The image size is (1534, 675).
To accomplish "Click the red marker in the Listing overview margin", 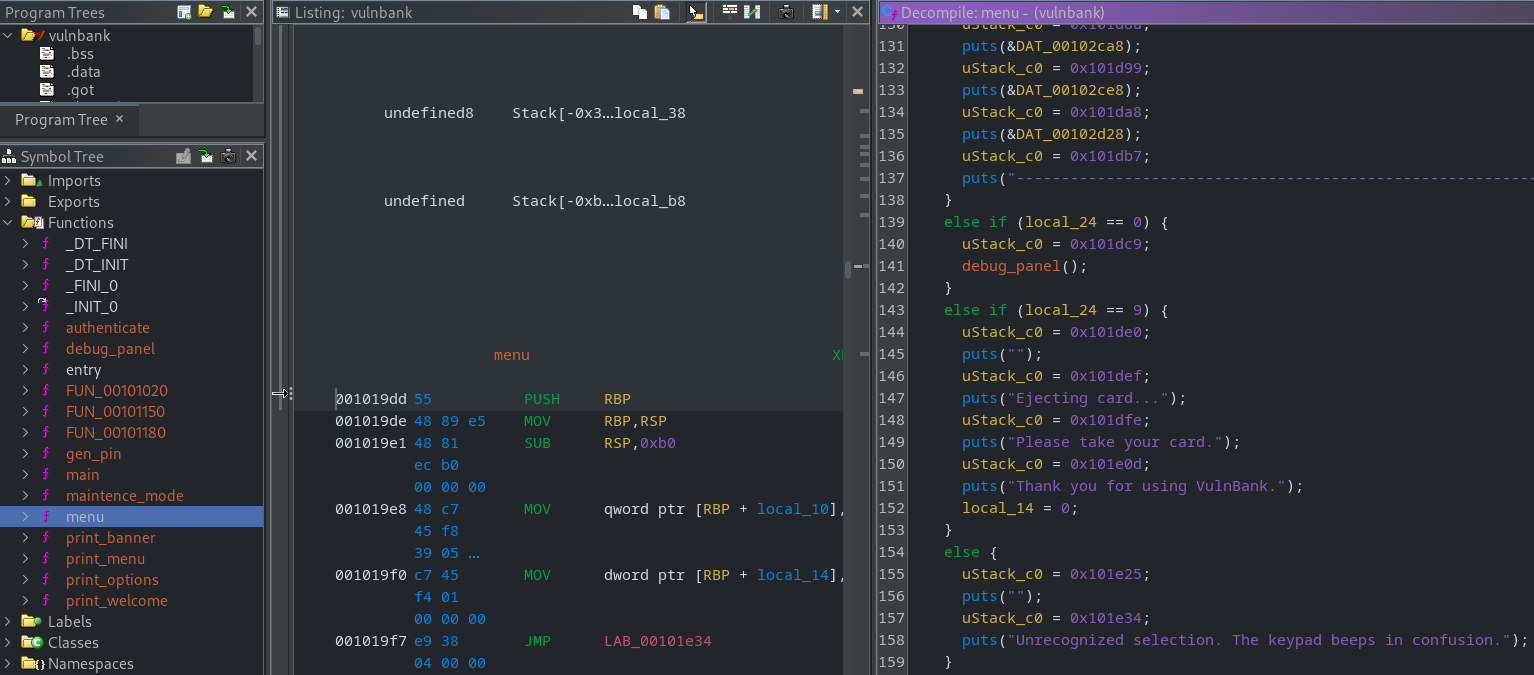I will [x=857, y=90].
